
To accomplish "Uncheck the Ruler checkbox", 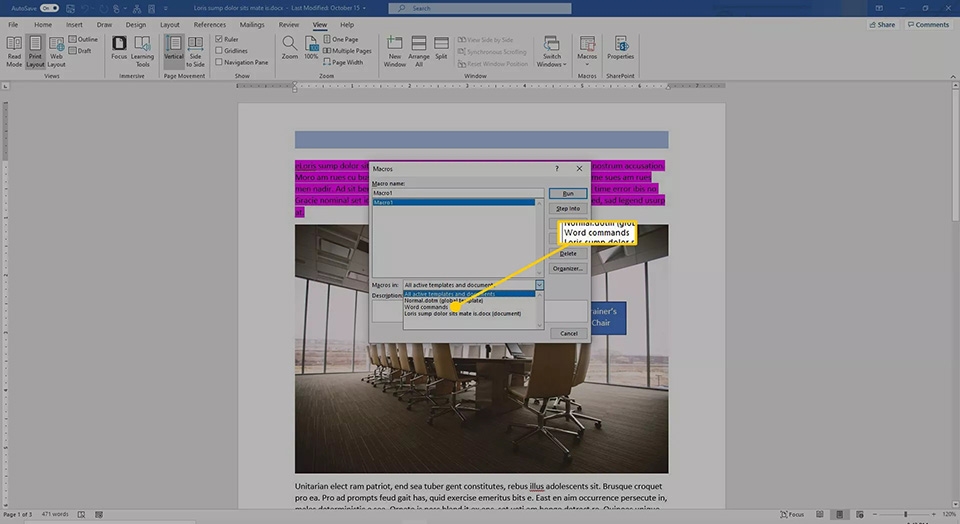I will click(x=219, y=39).
